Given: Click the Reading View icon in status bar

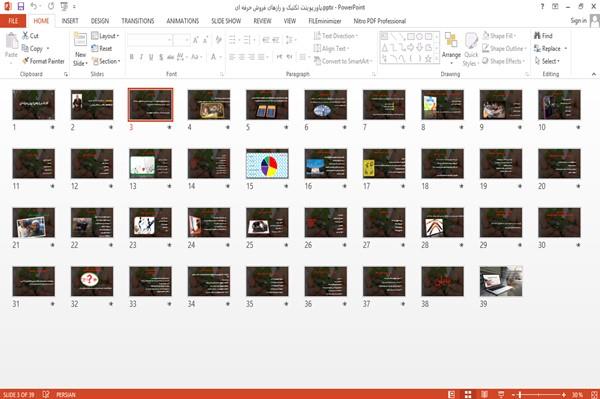Looking at the screenshot, I should click(x=484, y=394).
